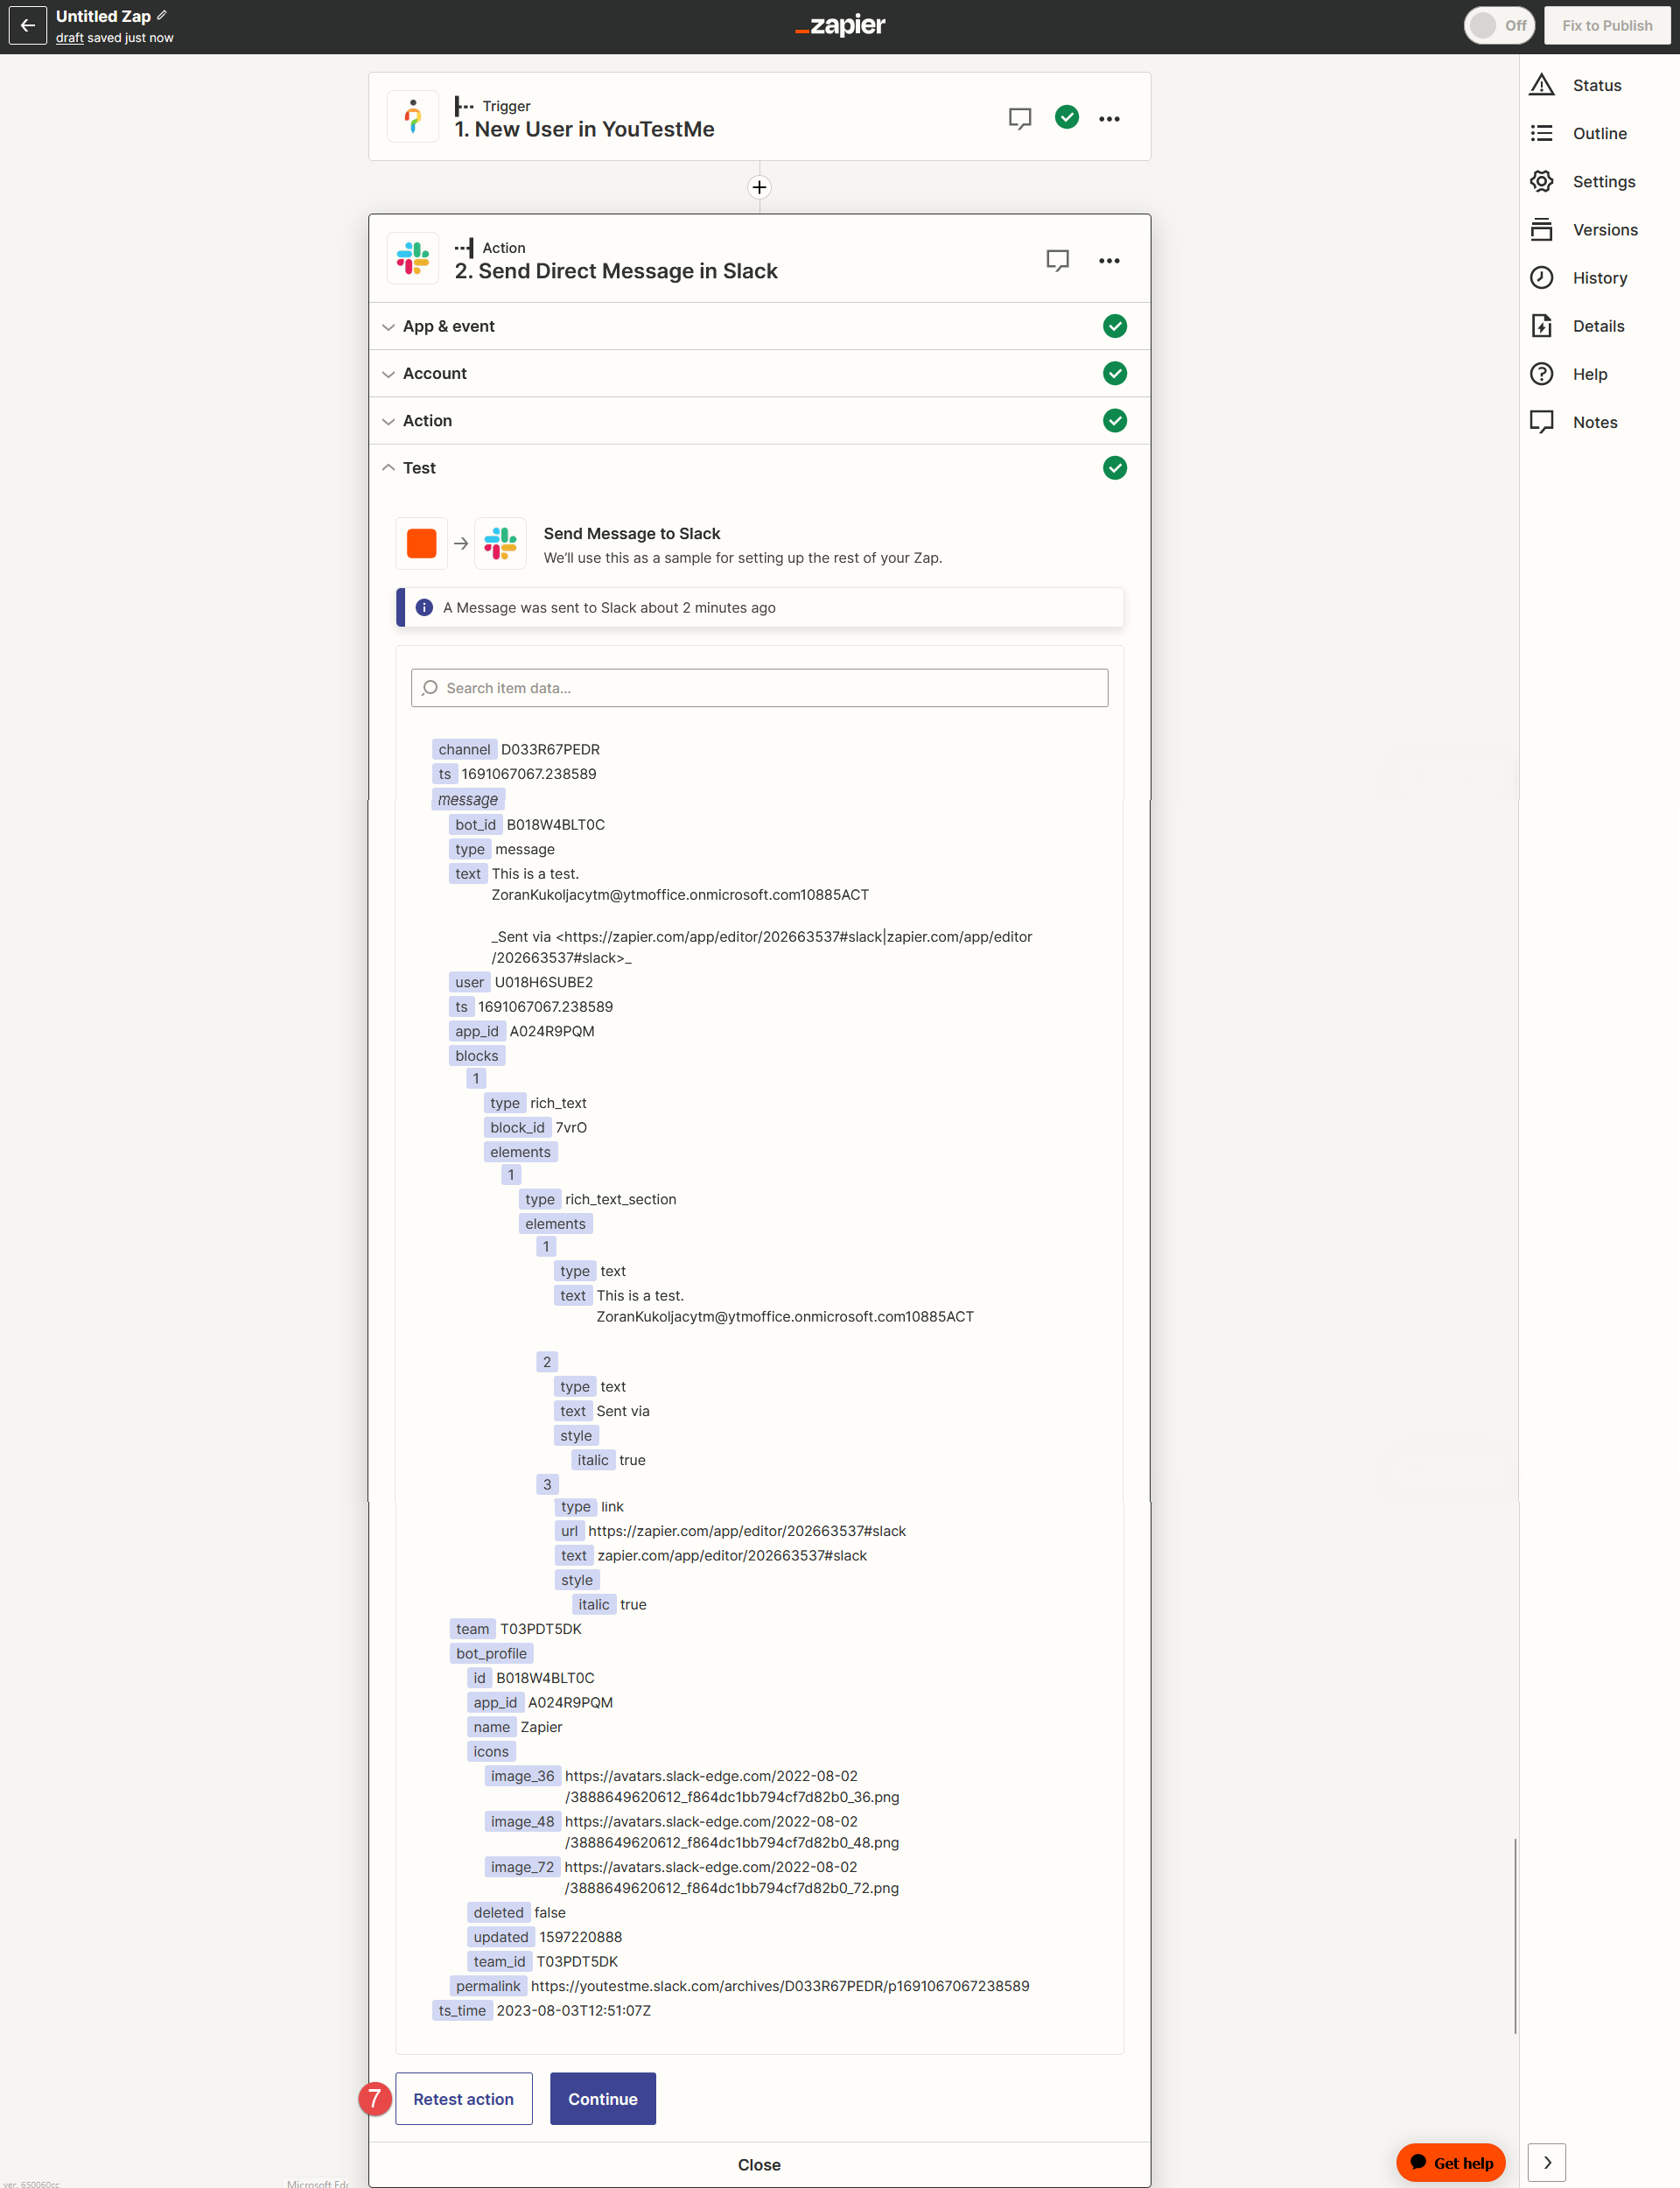
Task: Expand the Action section
Action: point(759,420)
